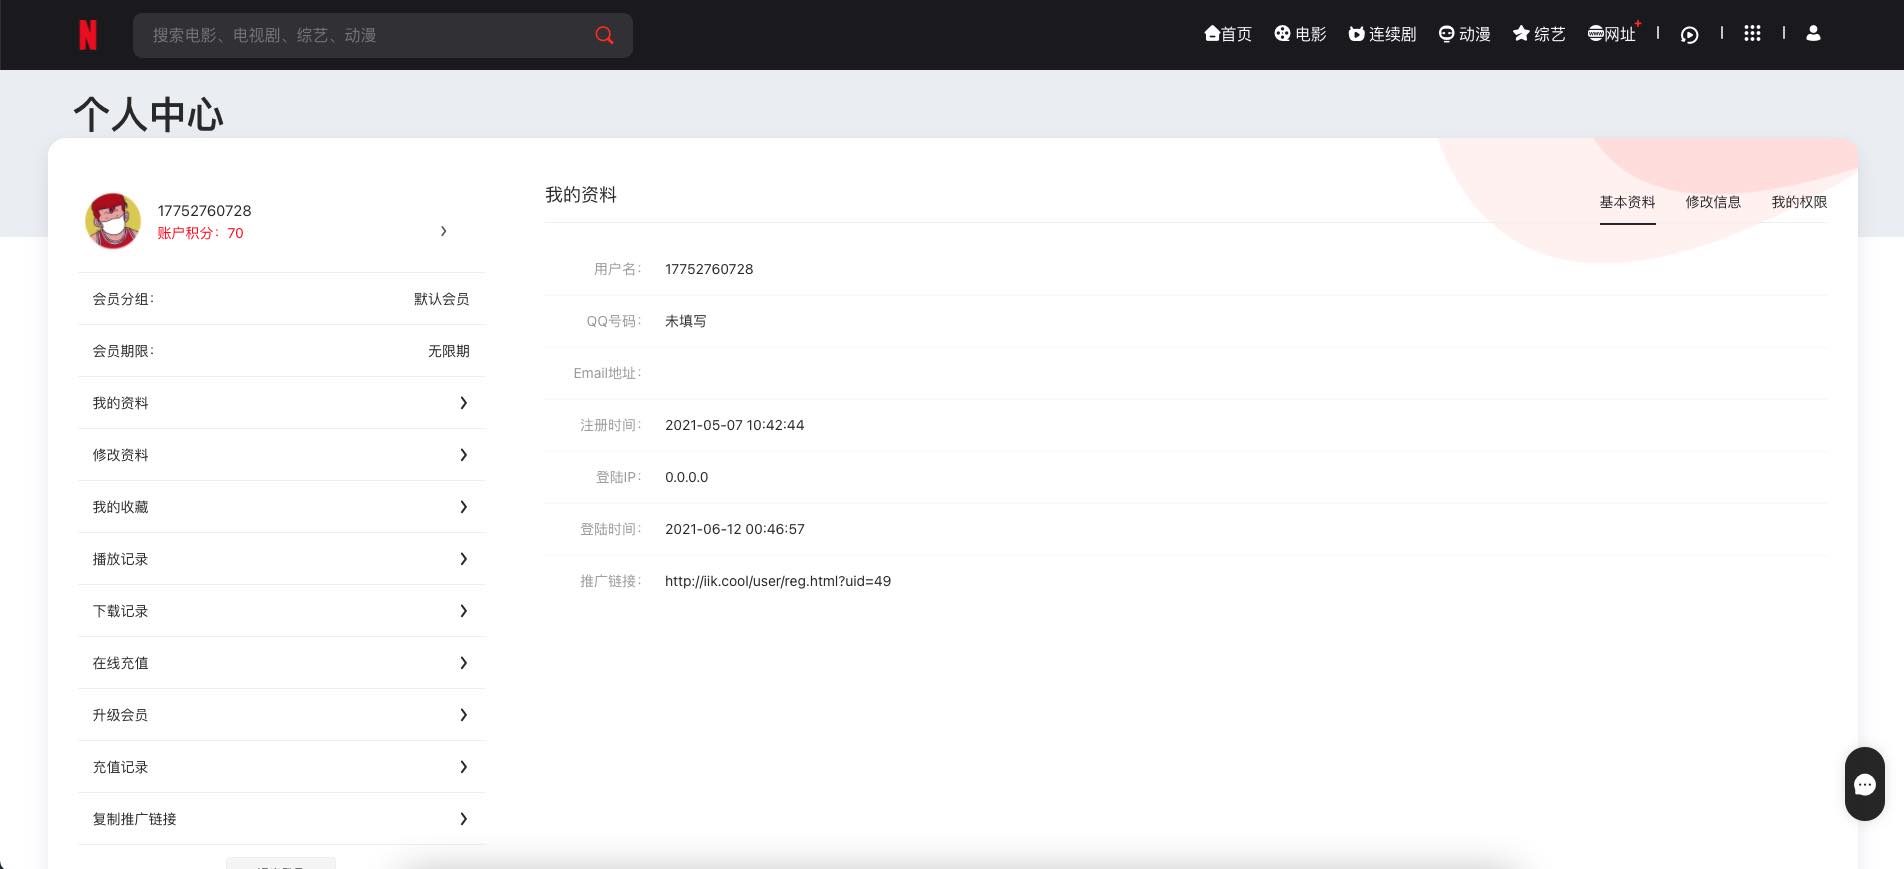Open 在线充值 online recharge row

(281, 663)
